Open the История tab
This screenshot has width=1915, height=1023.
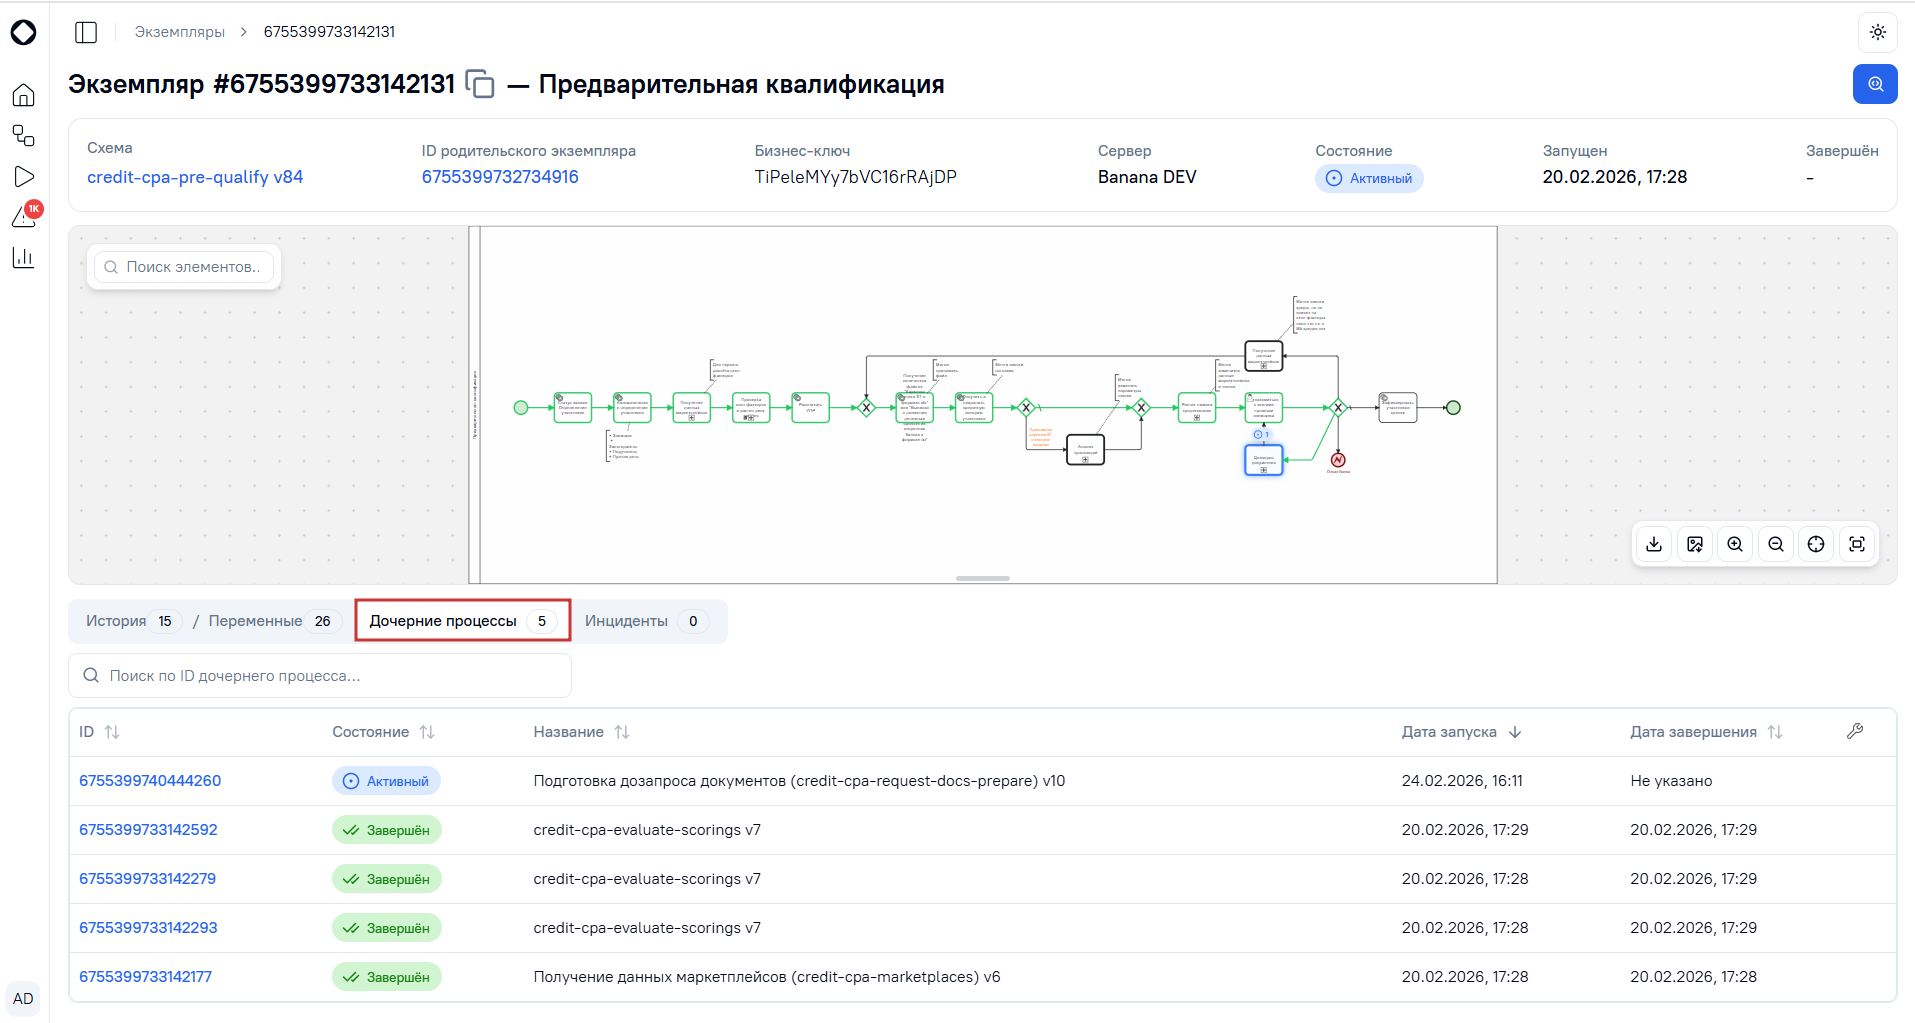(x=131, y=621)
